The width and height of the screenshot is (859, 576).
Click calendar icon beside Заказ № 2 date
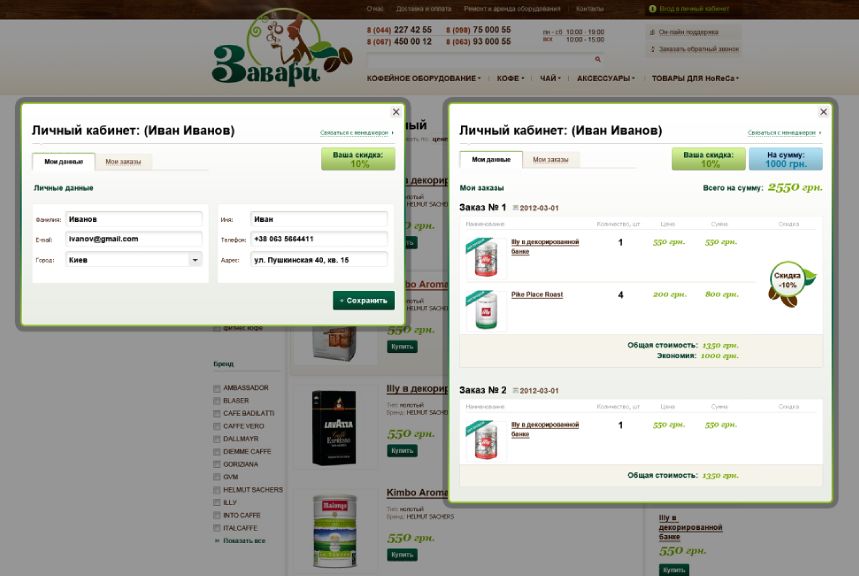tap(515, 390)
